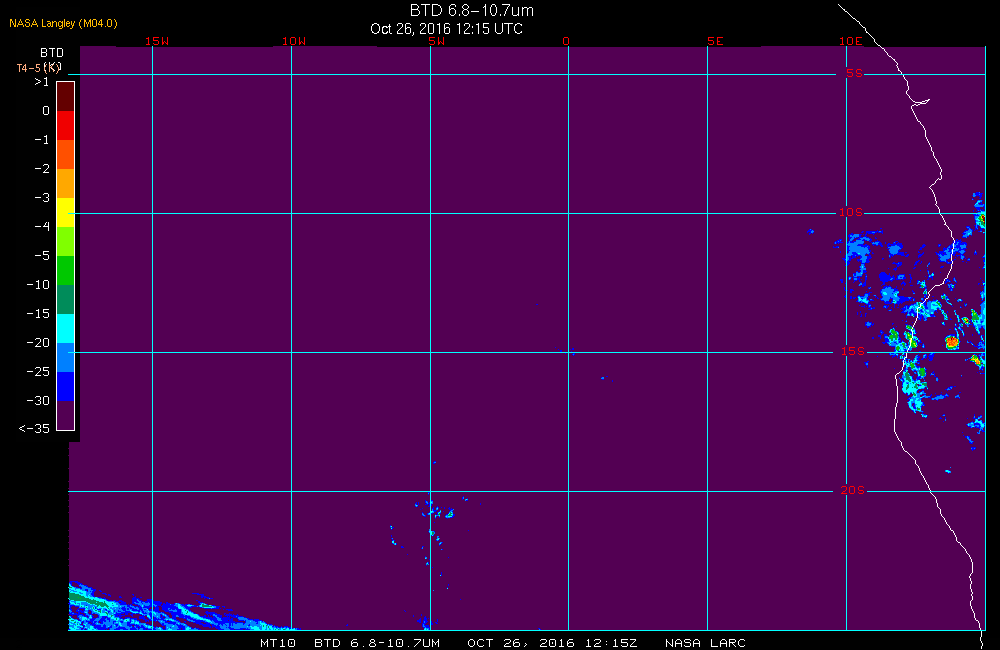Click the '20S' latitude label
The height and width of the screenshot is (650, 1000).
(853, 490)
